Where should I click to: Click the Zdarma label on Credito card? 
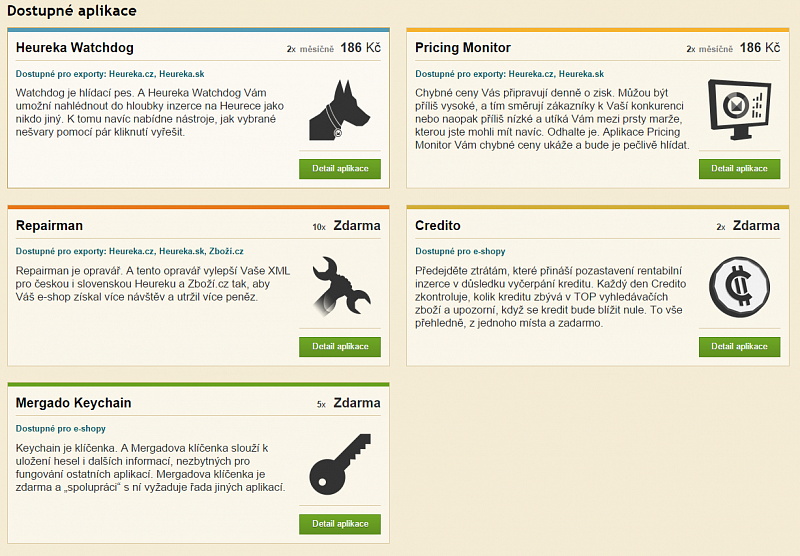756,225
